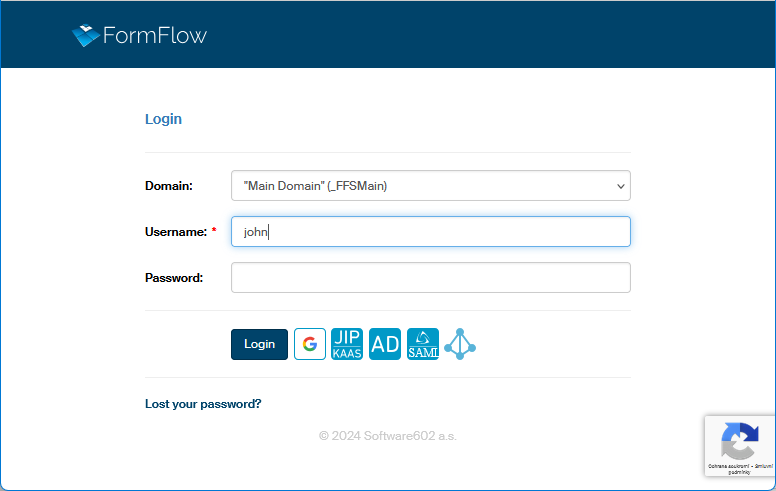Screen dimensions: 776x491
Task: Click the Domain dropdown chevron arrow
Action: (621, 186)
